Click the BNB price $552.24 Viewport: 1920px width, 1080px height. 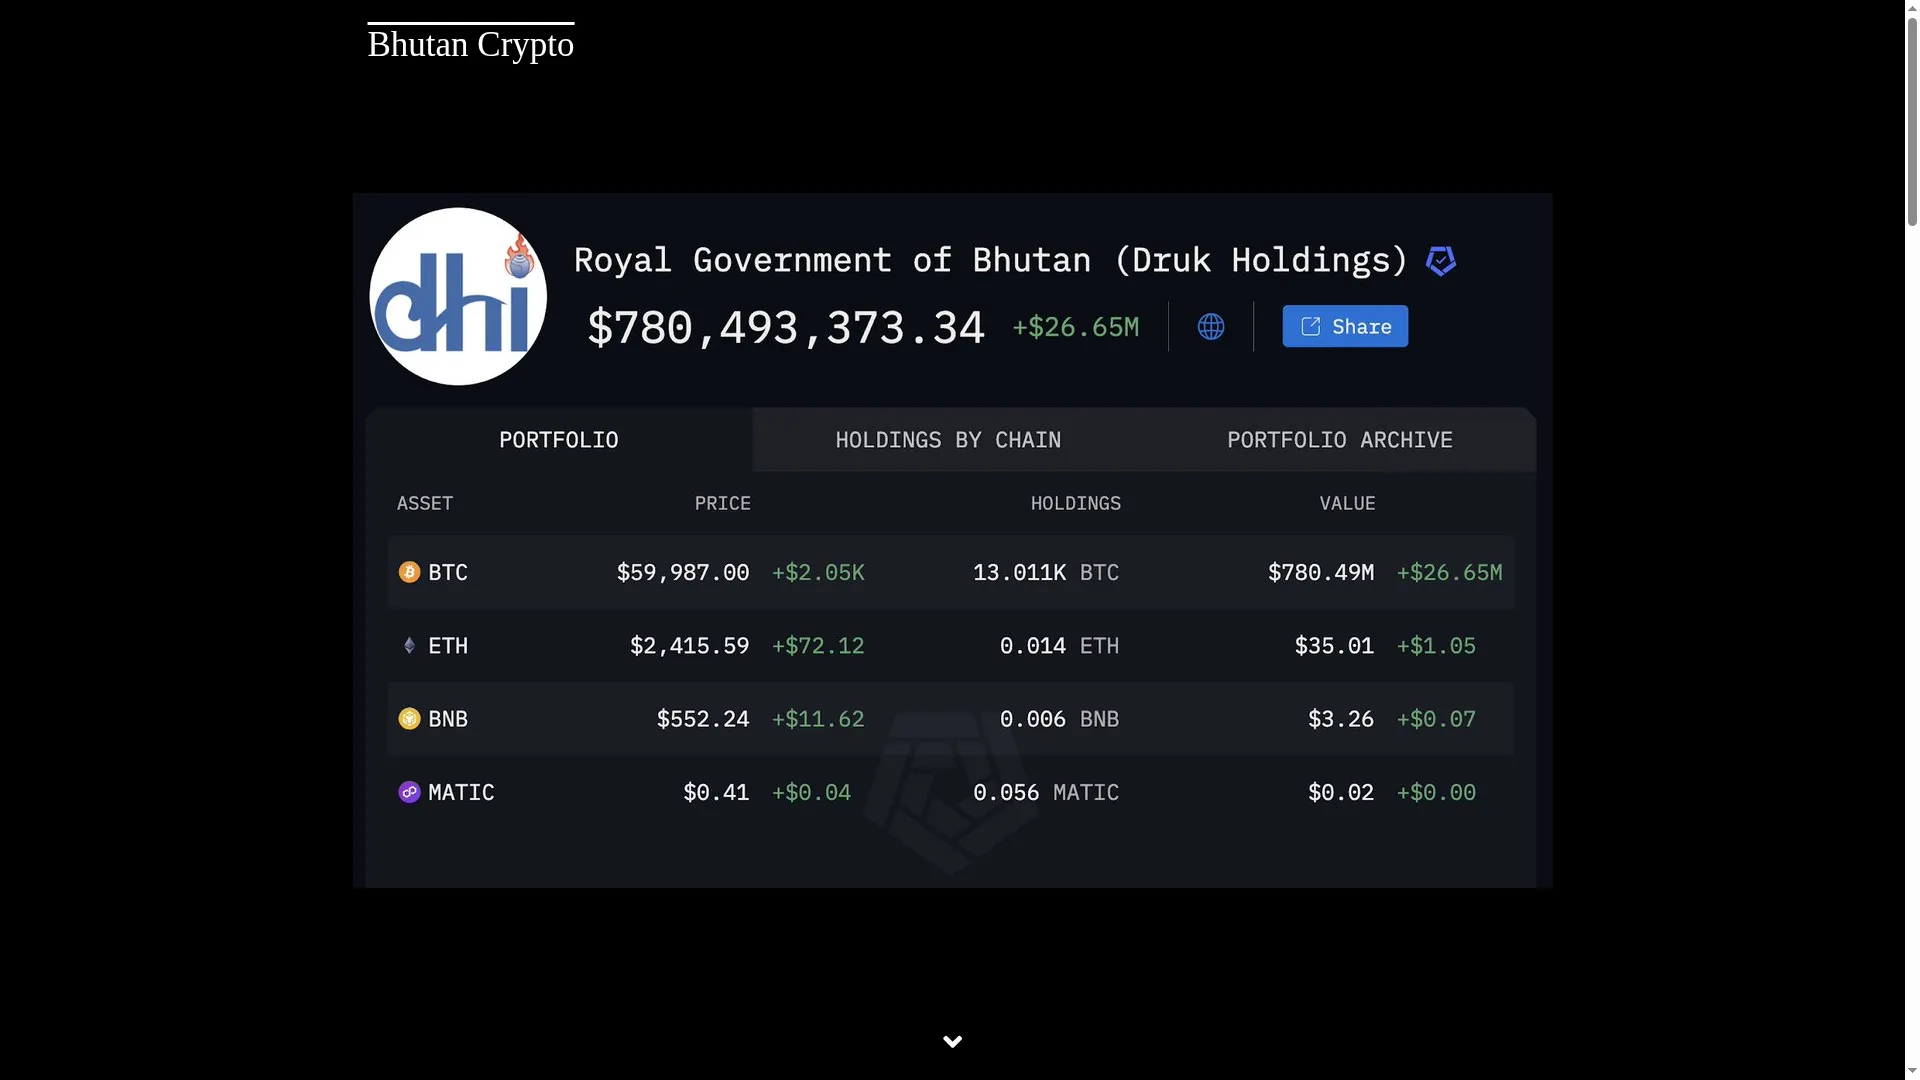[703, 719]
